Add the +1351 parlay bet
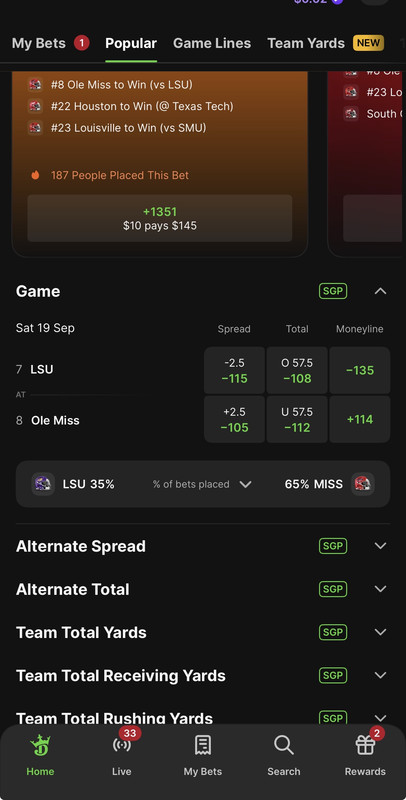406x800 pixels. (x=160, y=218)
